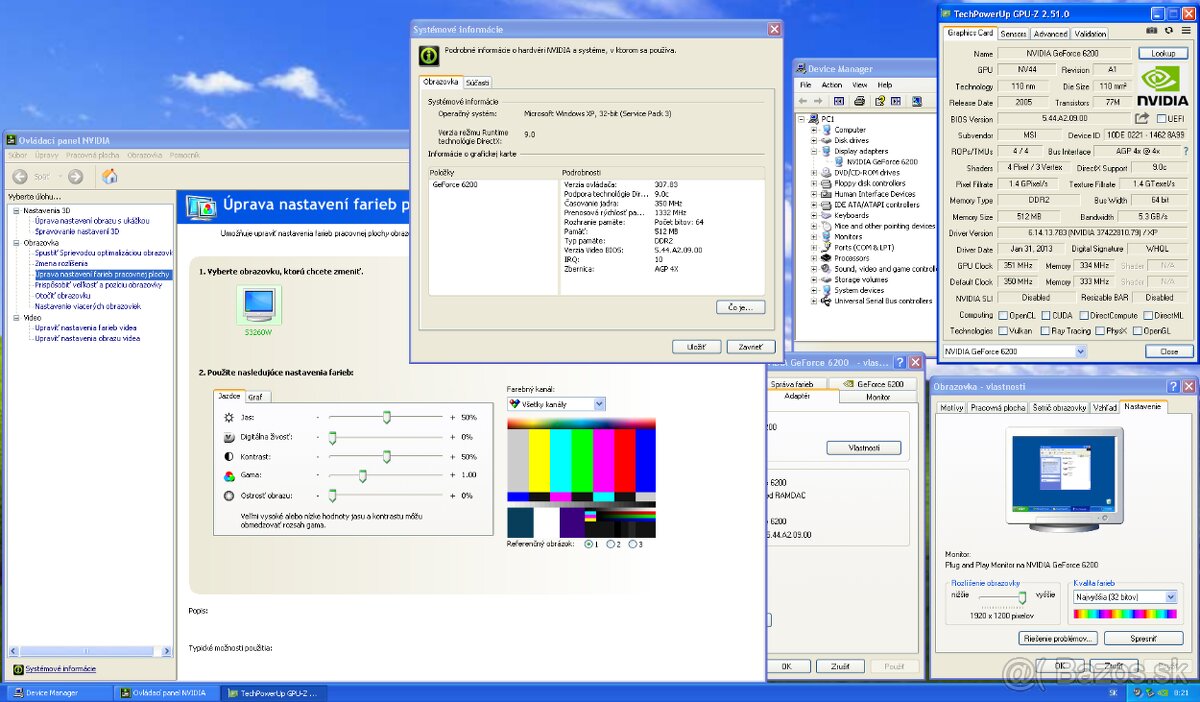Click the NVIDIA panel Forward arrow button
The height and width of the screenshot is (702, 1200).
[x=75, y=177]
